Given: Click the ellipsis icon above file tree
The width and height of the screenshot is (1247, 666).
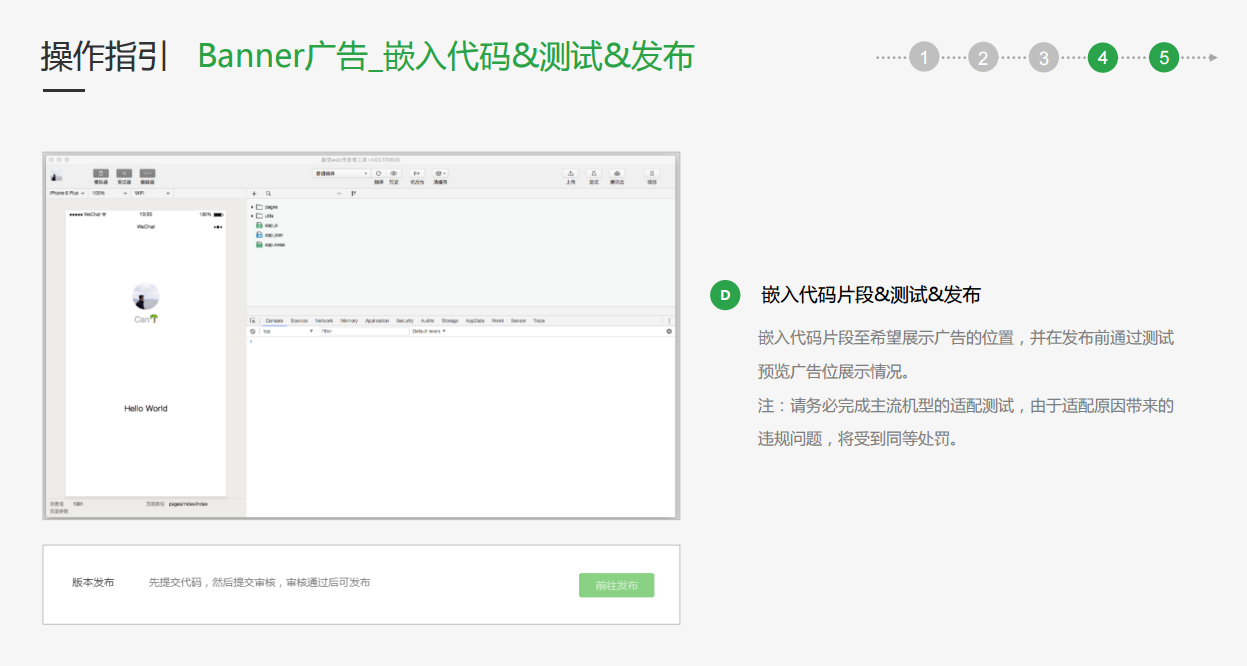Looking at the screenshot, I should coord(339,194).
